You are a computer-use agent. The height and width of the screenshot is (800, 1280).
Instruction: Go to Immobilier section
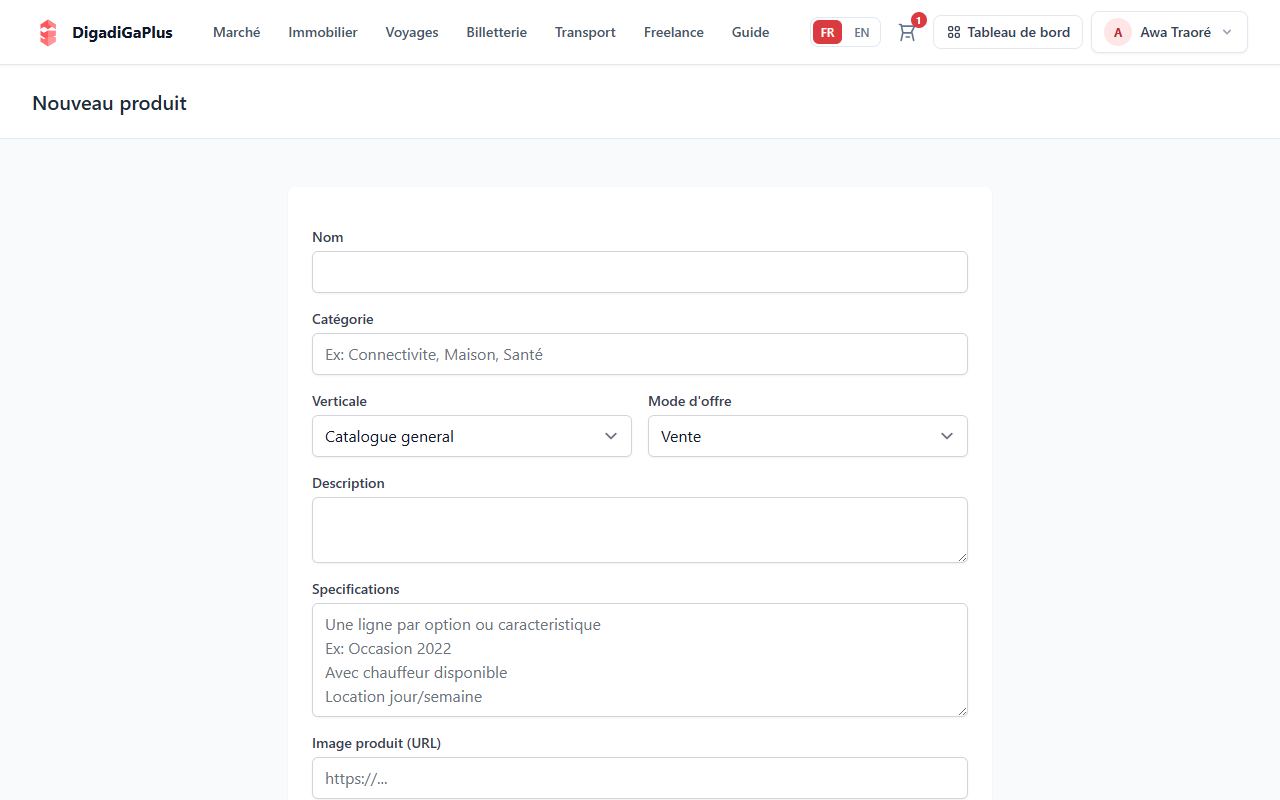point(323,32)
